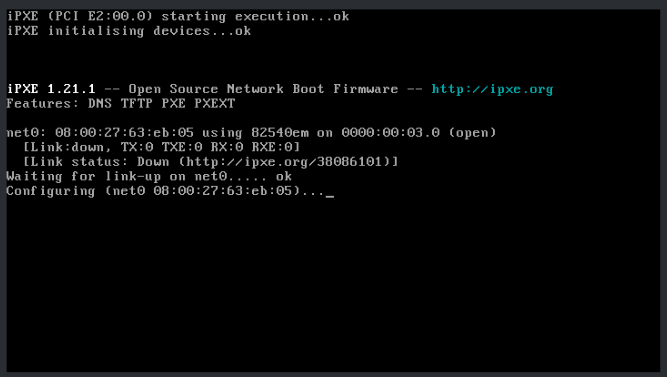667x377 pixels.
Task: Click the Link:down status text
Action: click(68, 147)
